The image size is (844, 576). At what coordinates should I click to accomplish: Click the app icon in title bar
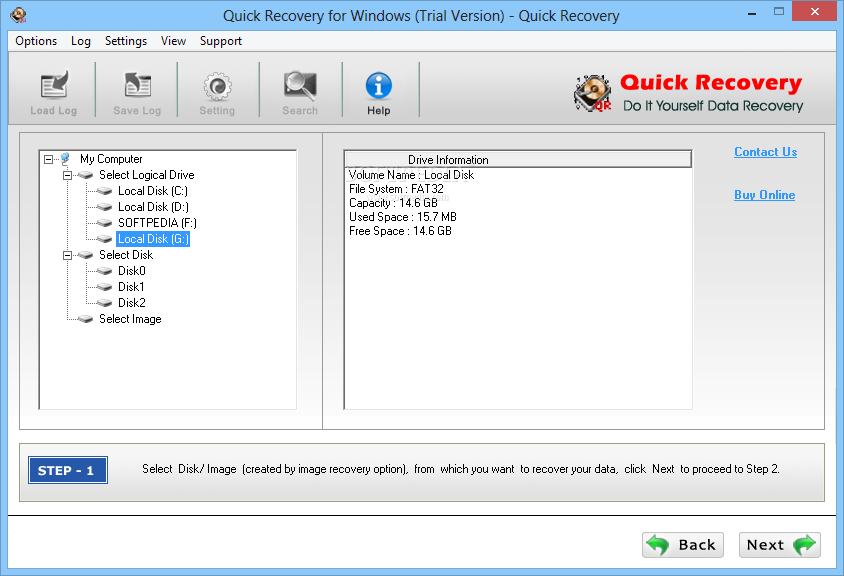pos(18,15)
